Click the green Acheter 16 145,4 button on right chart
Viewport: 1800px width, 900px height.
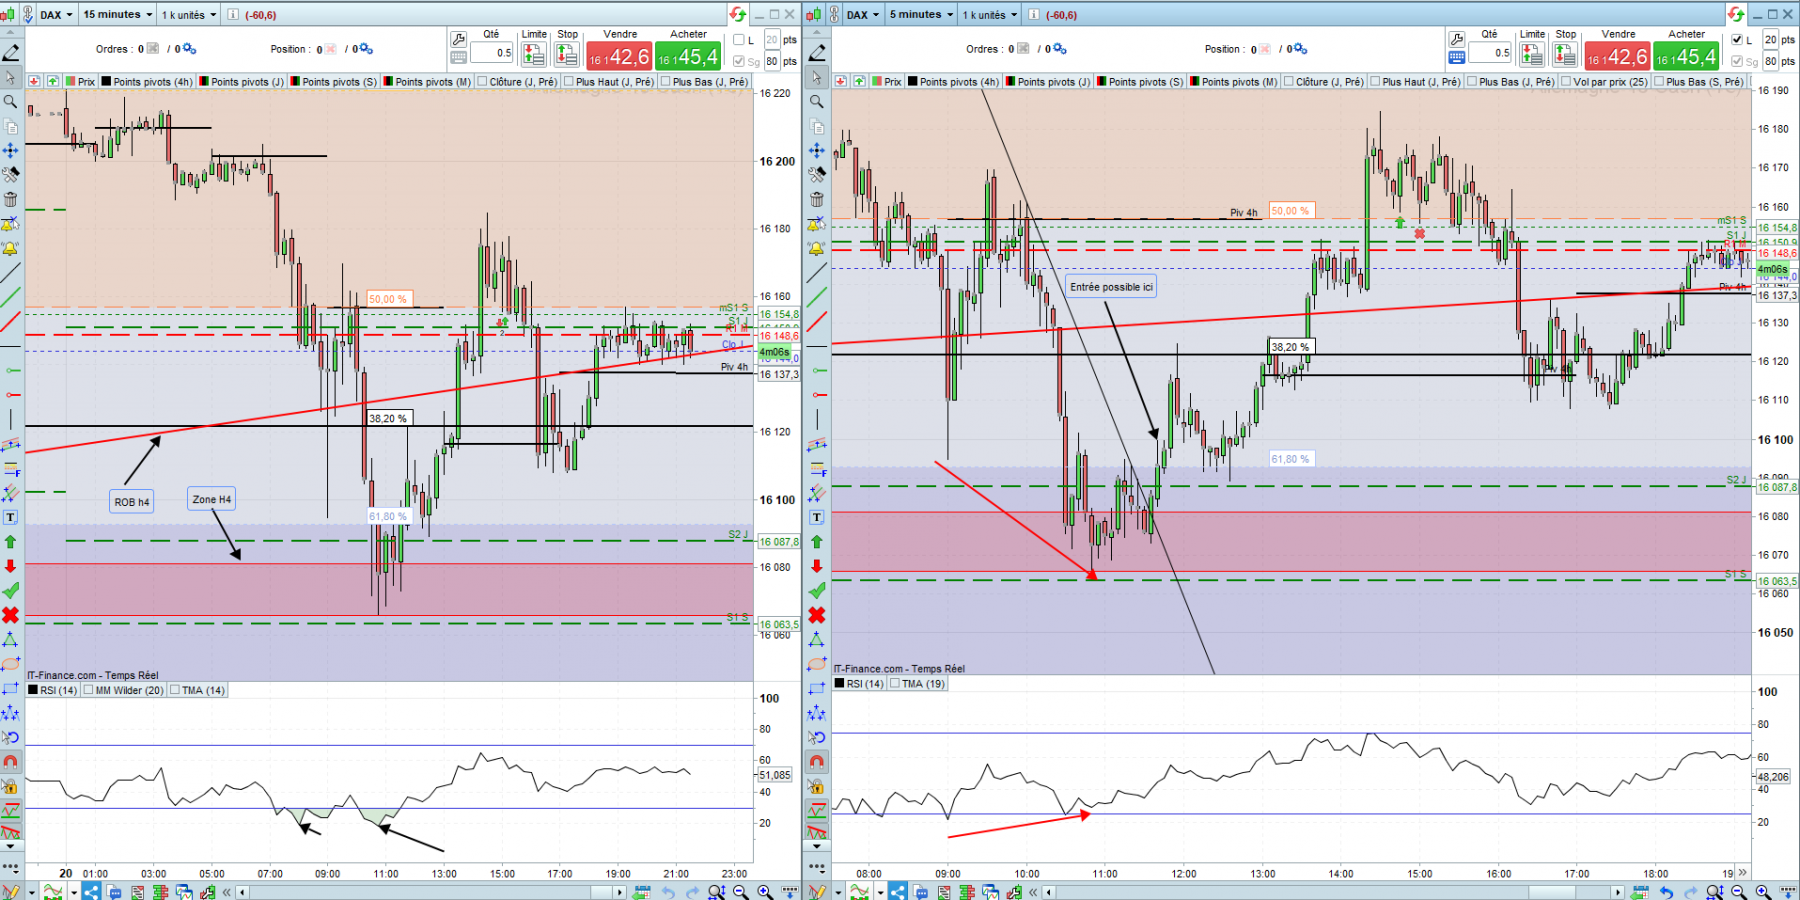pyautogui.click(x=1686, y=56)
